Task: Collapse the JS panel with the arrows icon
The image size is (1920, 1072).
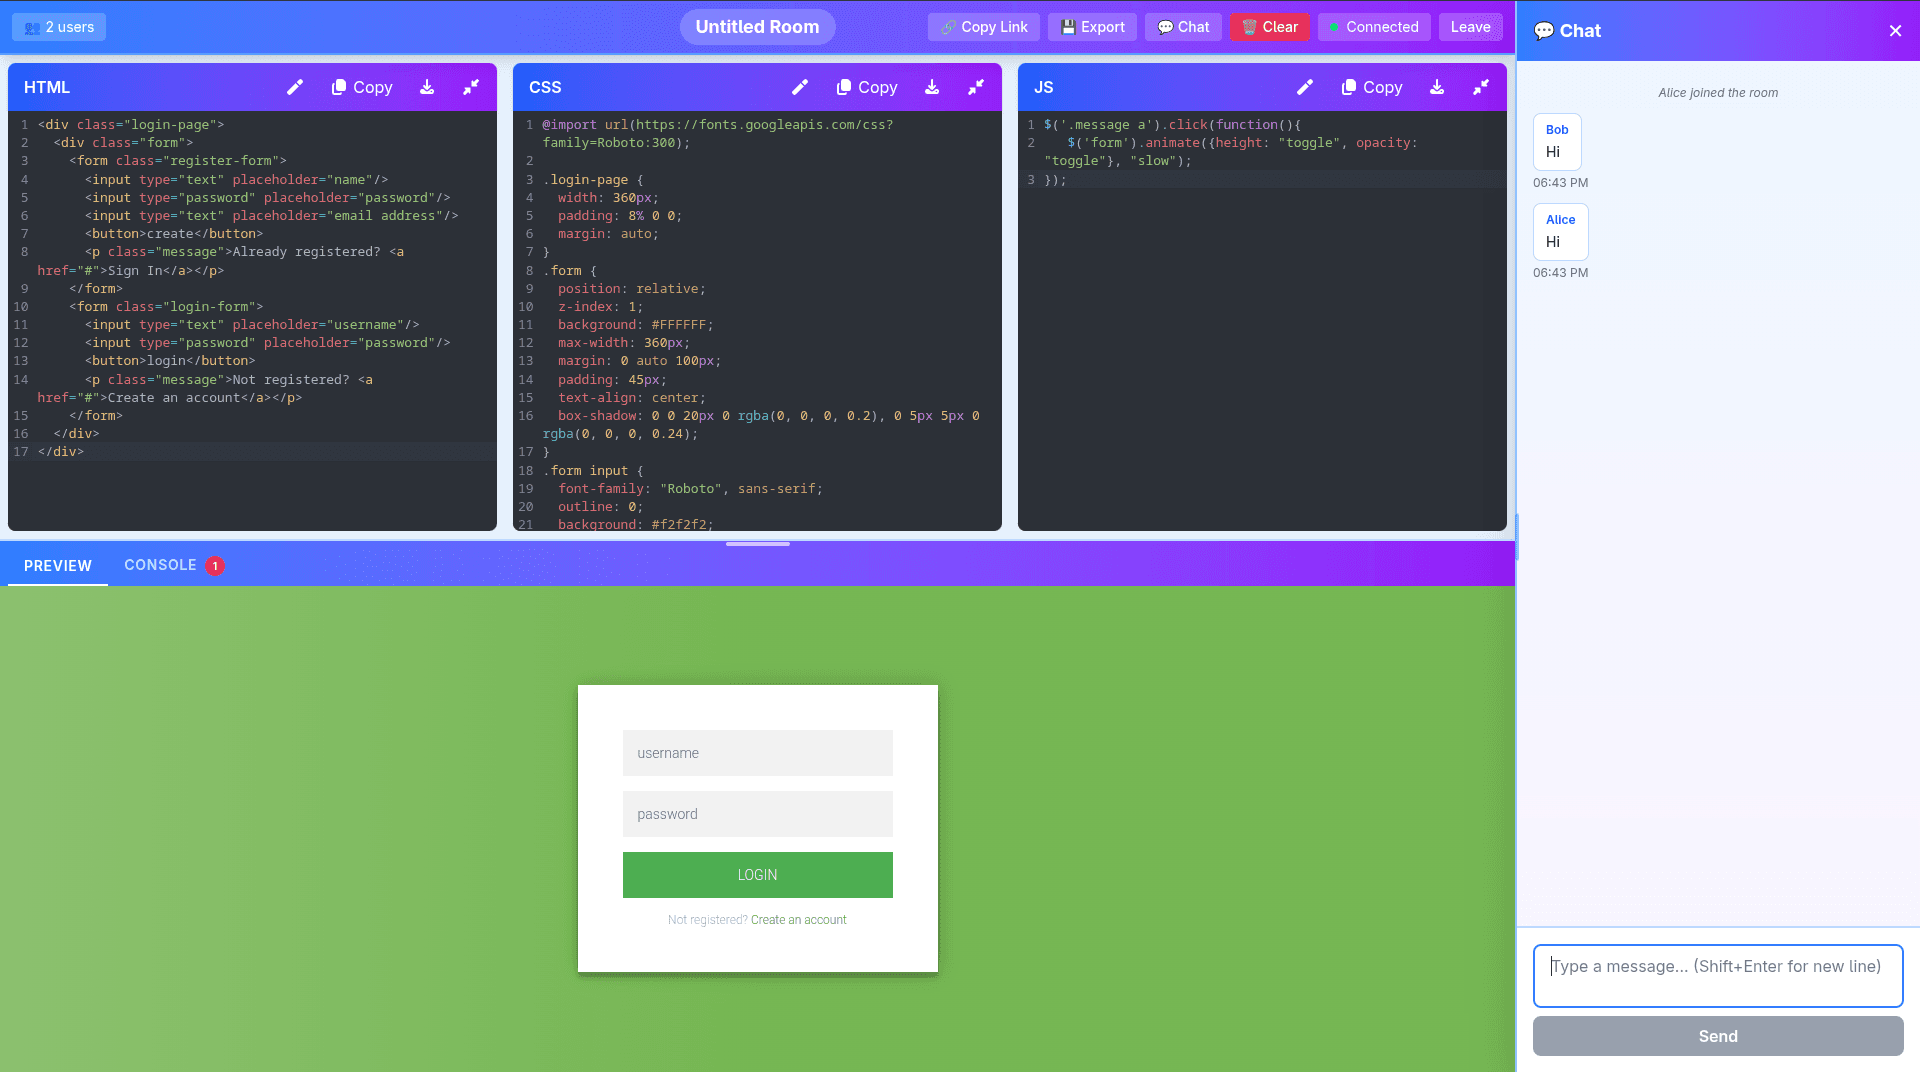Action: [1481, 87]
